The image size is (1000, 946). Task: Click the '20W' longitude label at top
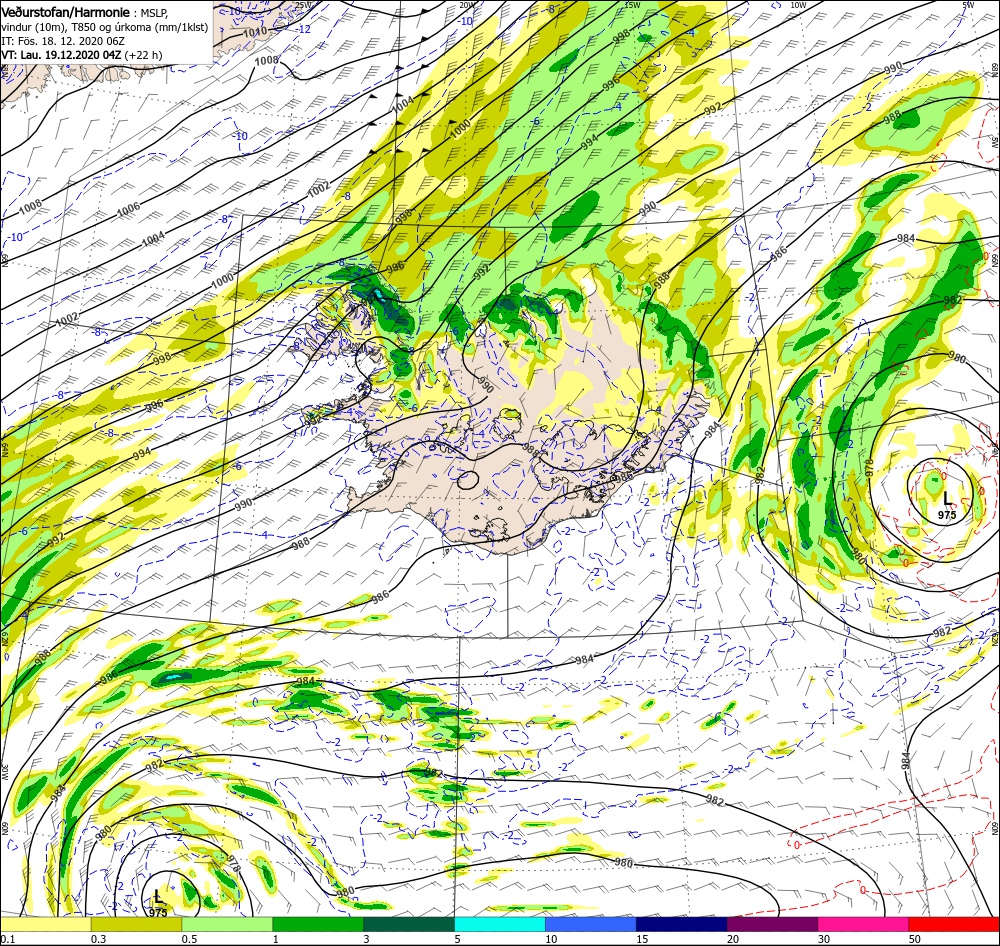click(467, 5)
